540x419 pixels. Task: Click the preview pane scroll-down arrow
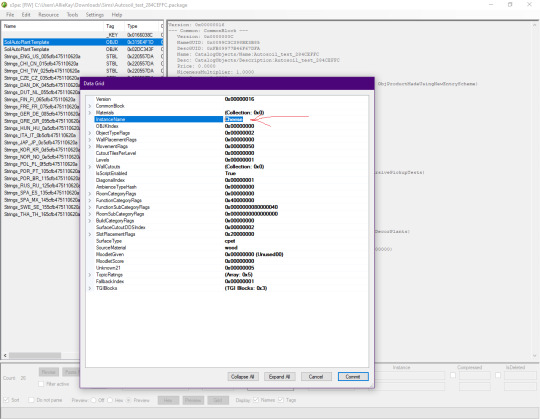pyautogui.click(x=534, y=356)
